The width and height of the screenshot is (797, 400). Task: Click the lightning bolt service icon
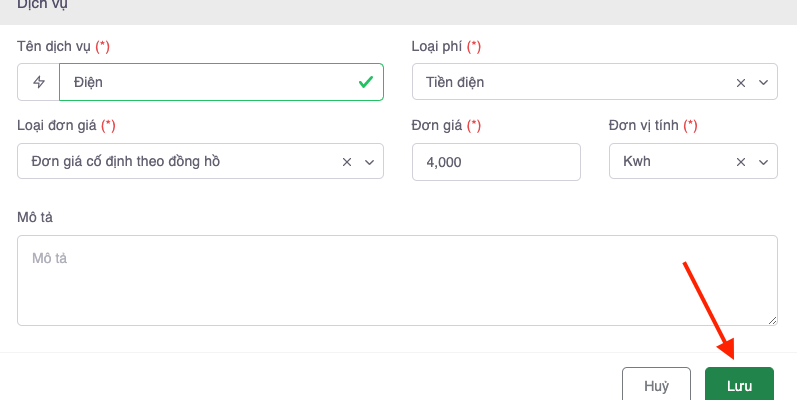[x=39, y=82]
